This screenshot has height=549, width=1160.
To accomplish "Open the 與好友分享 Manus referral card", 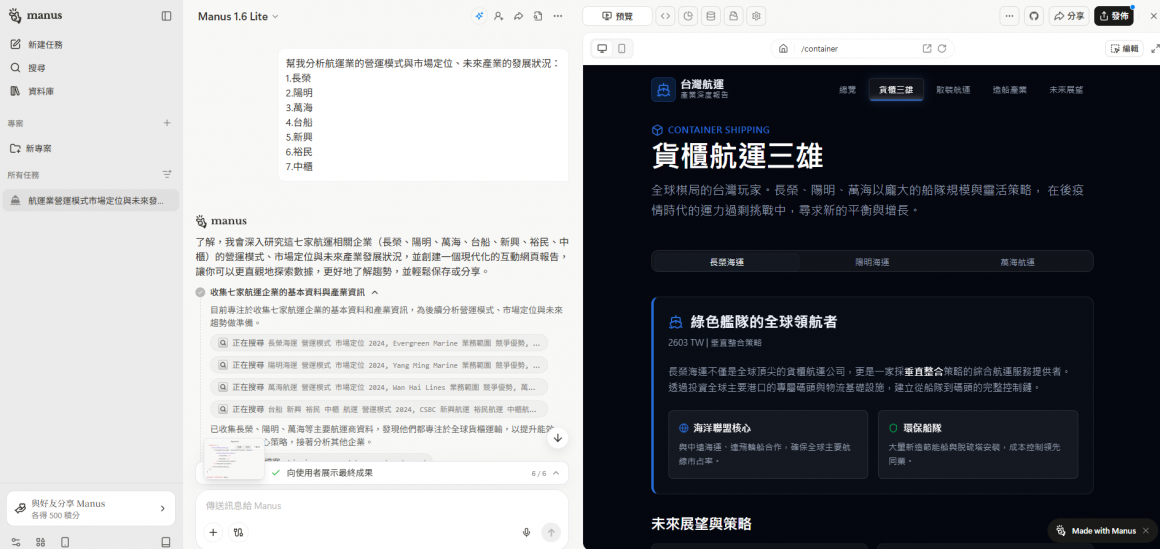I will pos(91,508).
